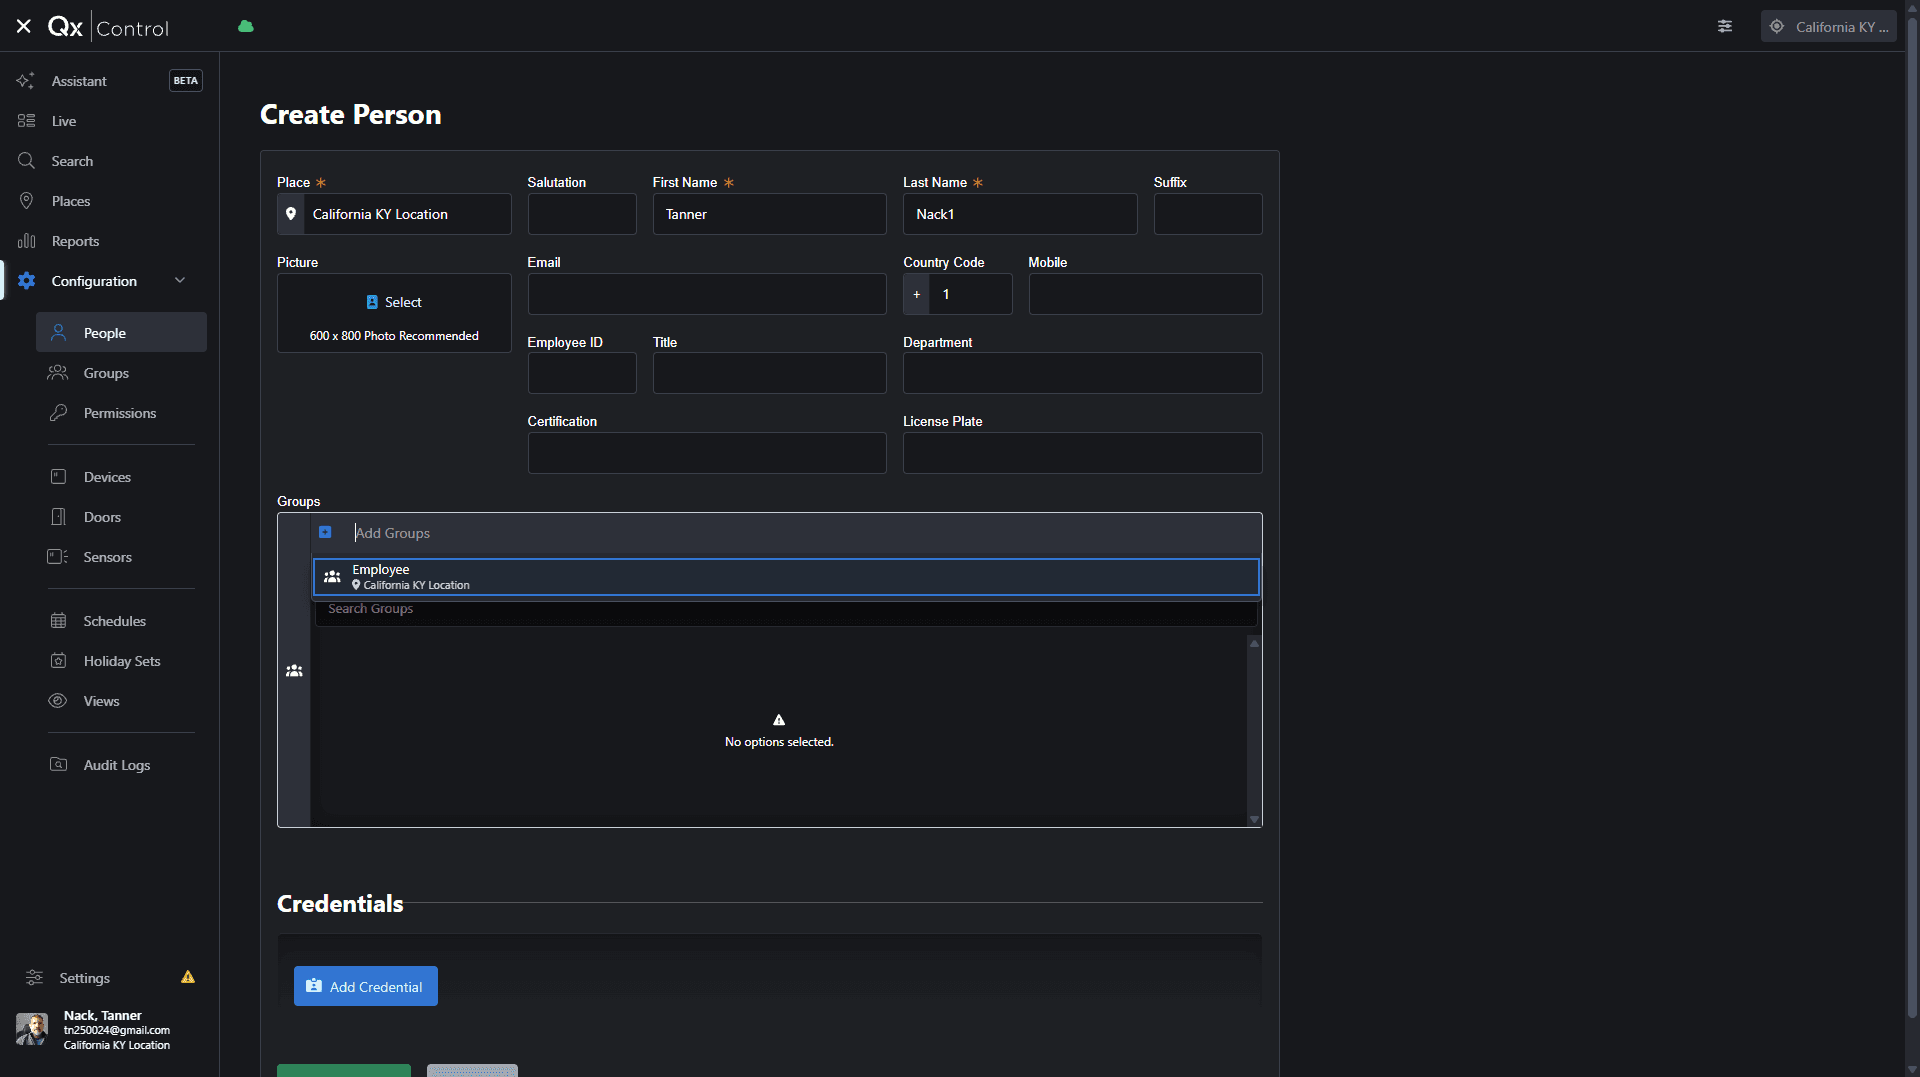Focus the License Plate field
The image size is (1920, 1077).
(x=1082, y=453)
